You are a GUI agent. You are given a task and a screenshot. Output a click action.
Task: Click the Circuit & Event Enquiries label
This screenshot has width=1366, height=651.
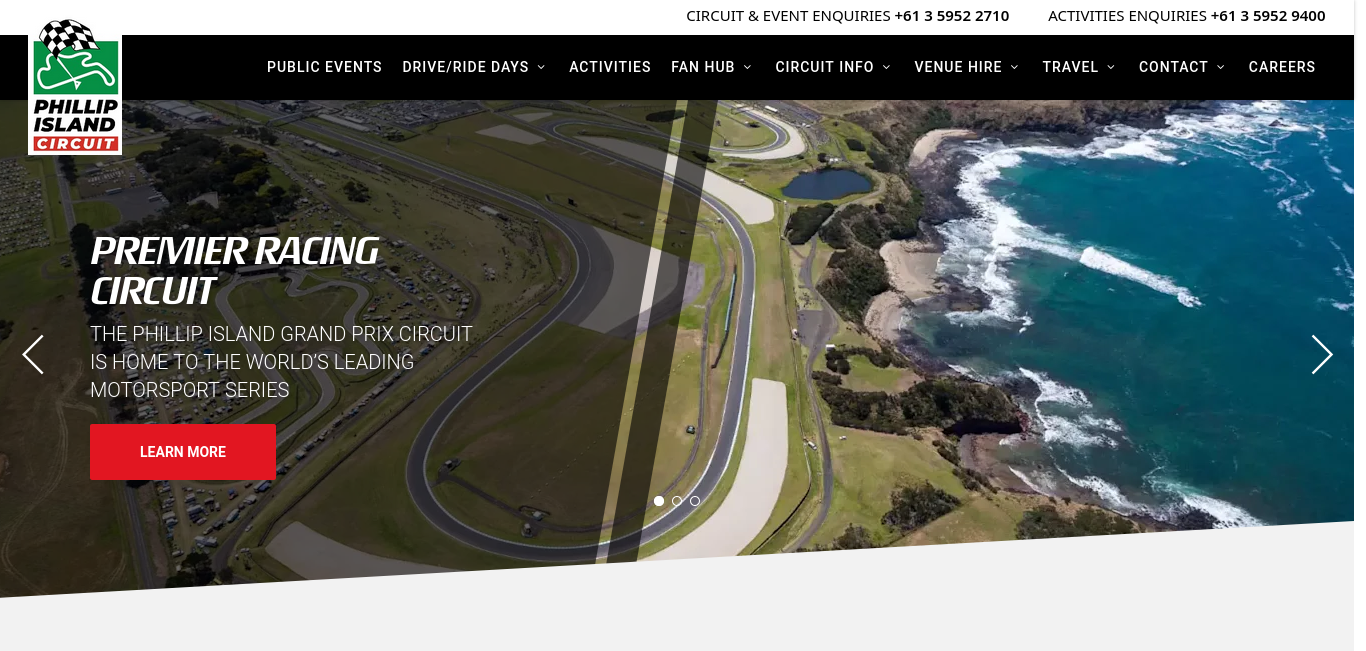(788, 16)
